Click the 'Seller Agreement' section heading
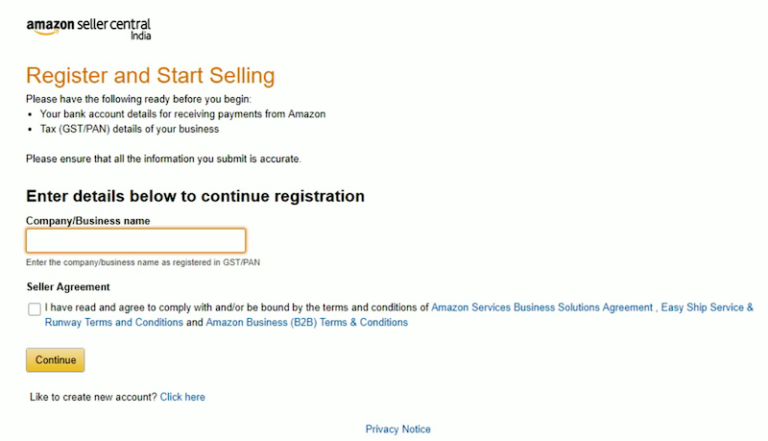 pyautogui.click(x=68, y=287)
